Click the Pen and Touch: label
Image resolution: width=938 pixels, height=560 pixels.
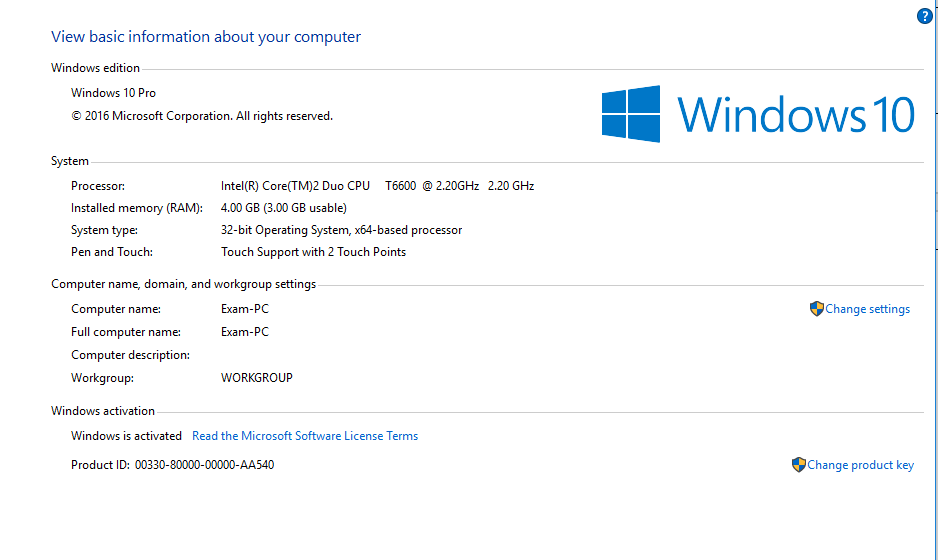click(x=112, y=252)
